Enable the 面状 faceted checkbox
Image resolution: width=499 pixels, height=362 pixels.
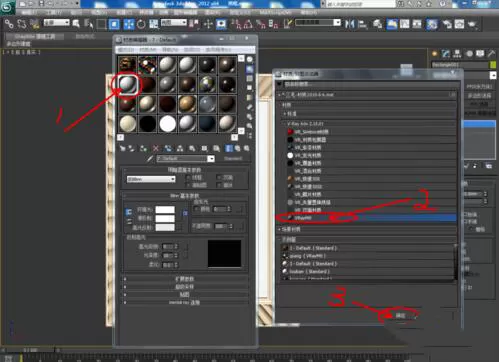[219, 185]
